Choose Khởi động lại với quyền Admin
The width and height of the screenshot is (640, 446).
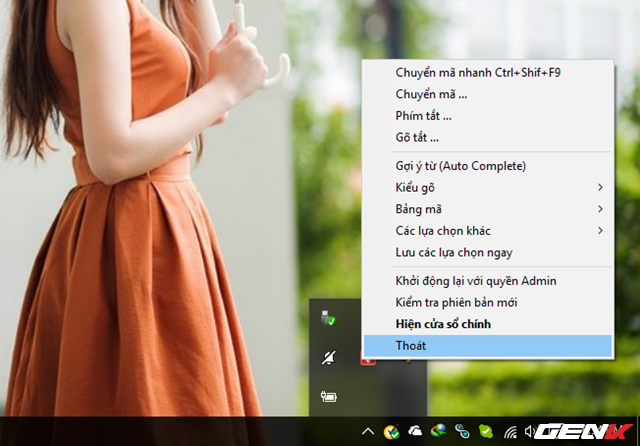[x=488, y=281]
